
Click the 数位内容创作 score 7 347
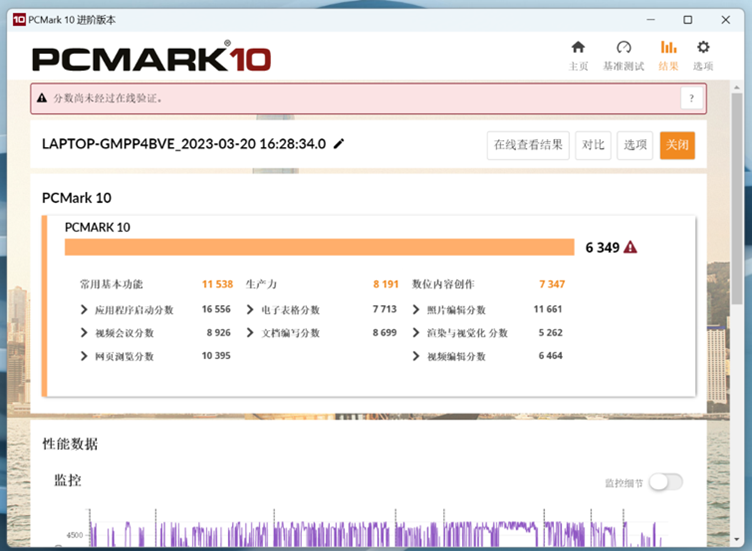552,284
